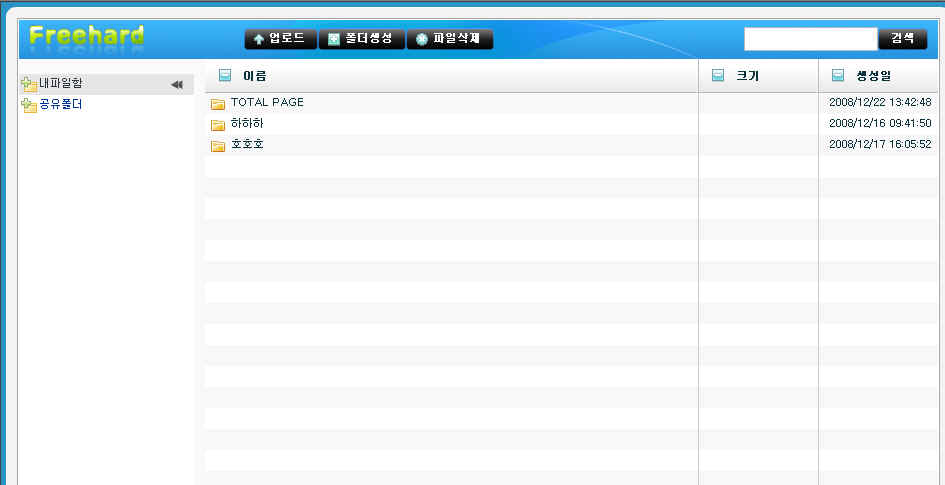
Task: Expand the 내파일함 folder plus icon
Action: [29, 85]
